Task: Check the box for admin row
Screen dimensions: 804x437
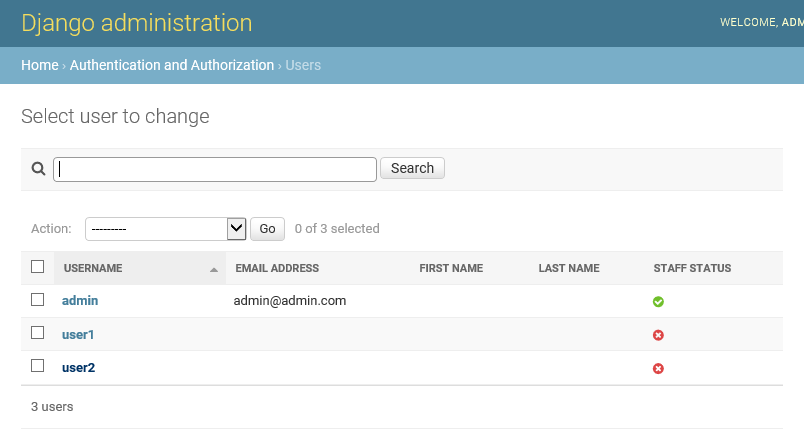Action: [x=37, y=300]
